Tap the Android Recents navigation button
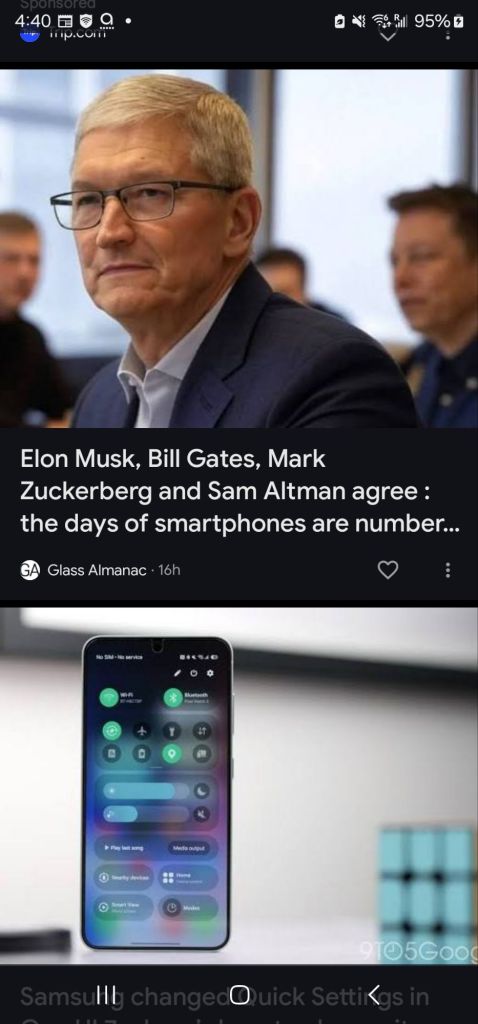This screenshot has height=1024, width=478. (x=106, y=995)
